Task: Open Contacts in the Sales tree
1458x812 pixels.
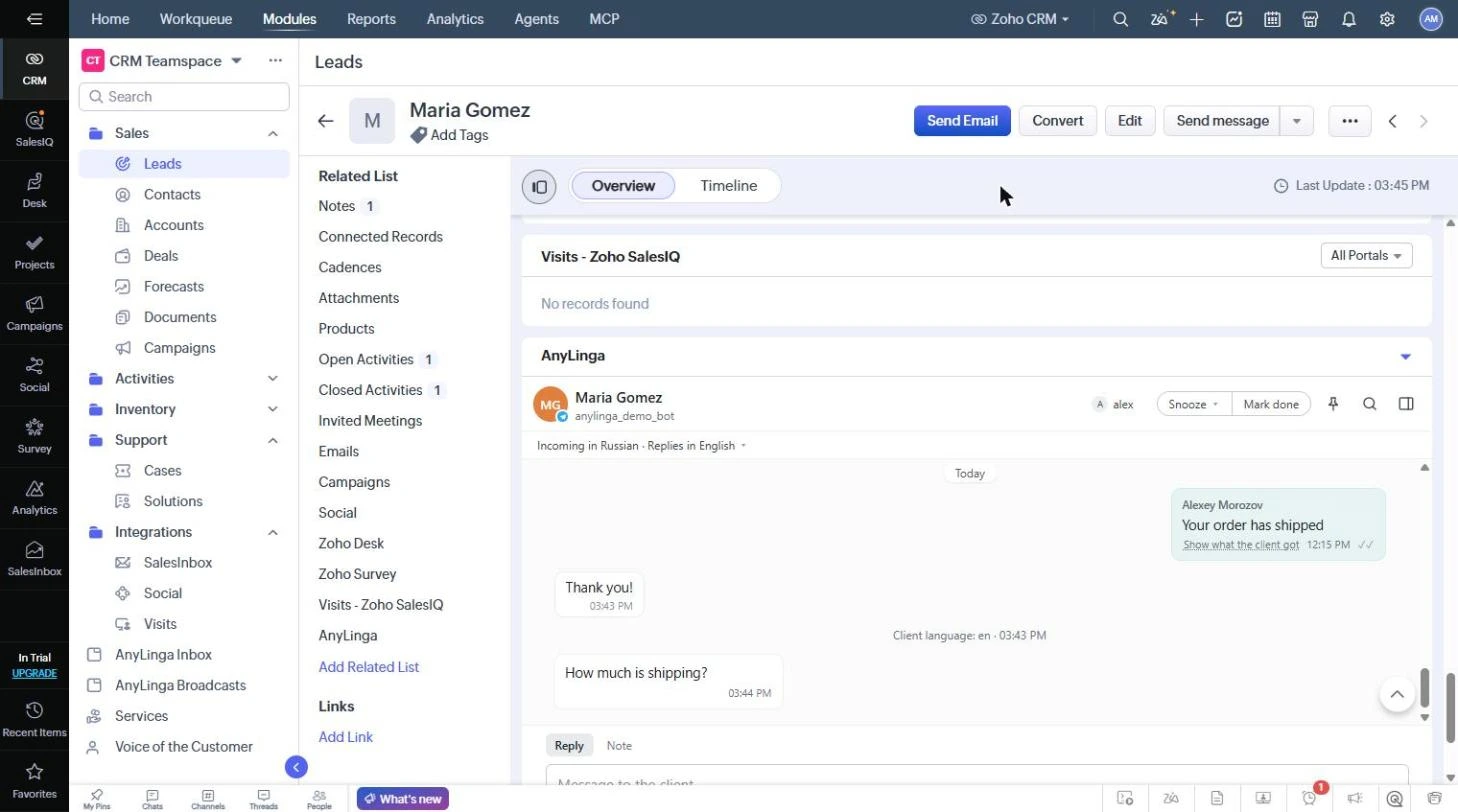Action: coord(172,195)
